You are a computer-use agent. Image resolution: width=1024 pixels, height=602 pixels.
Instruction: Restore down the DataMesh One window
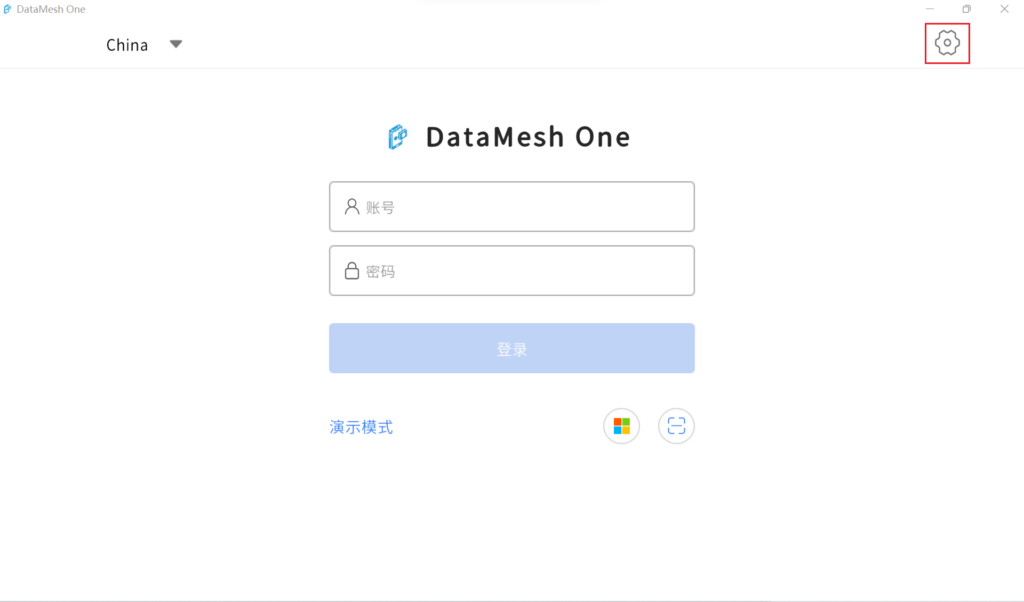[967, 9]
